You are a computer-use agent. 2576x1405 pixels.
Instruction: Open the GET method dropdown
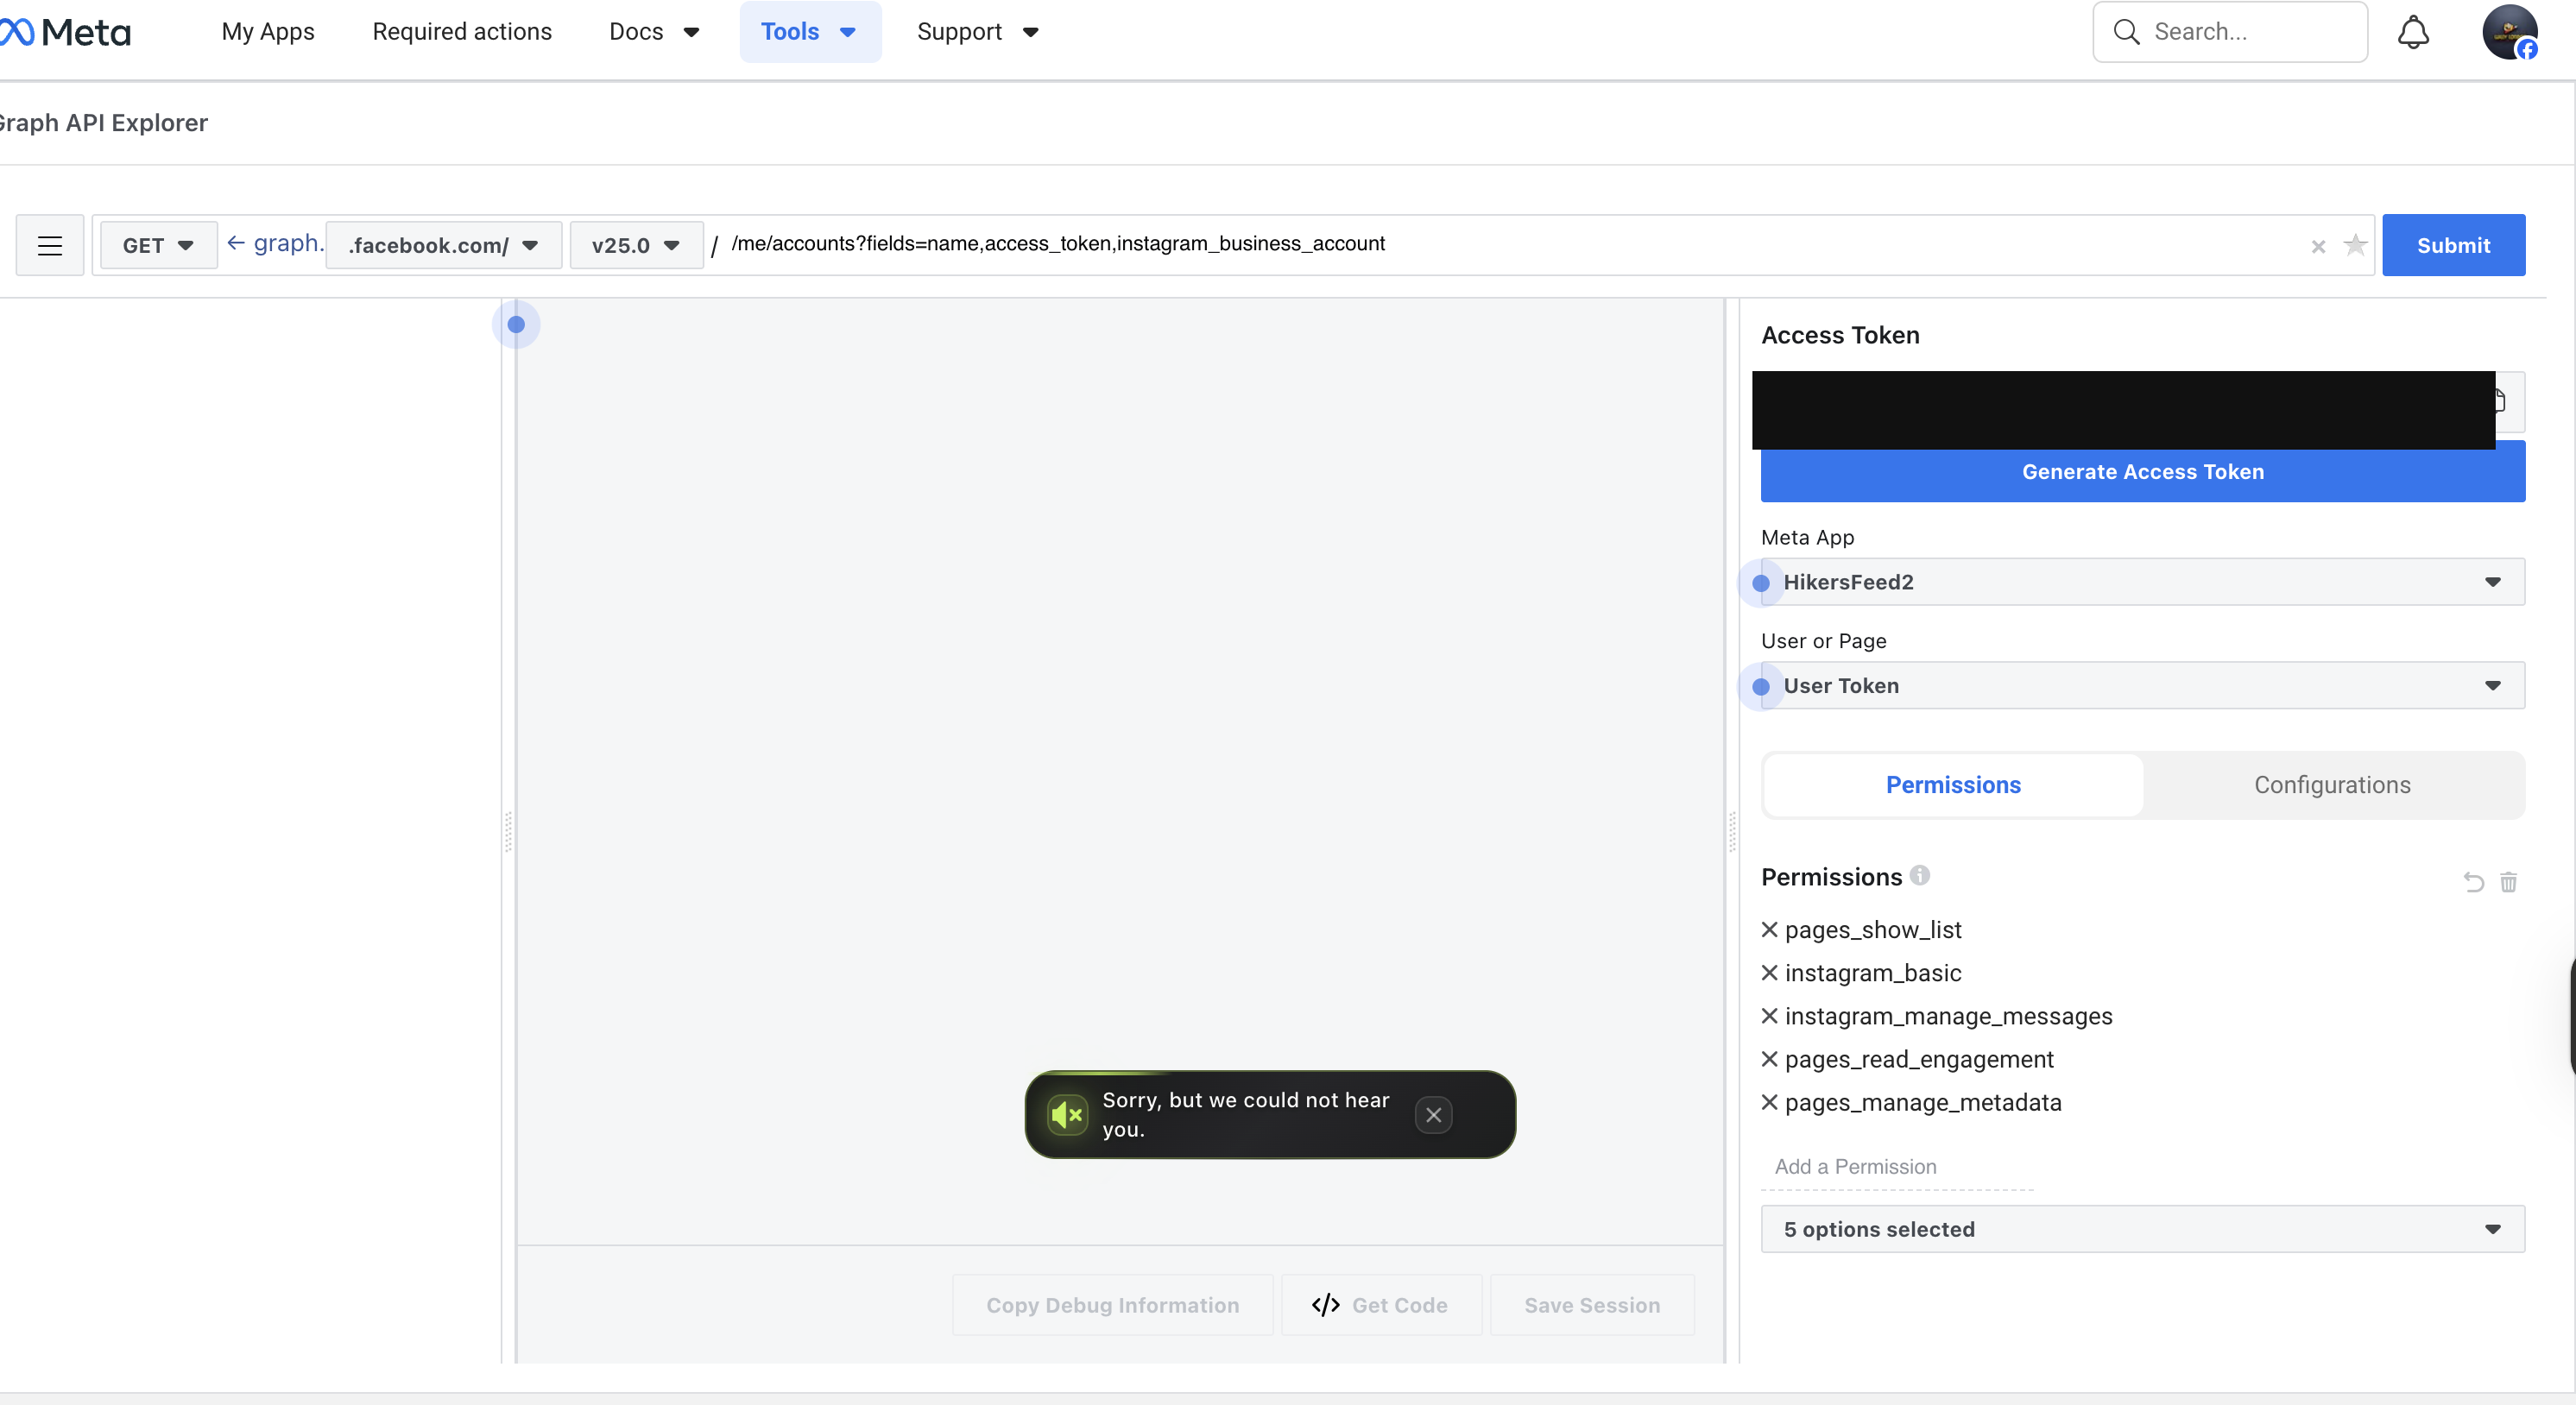tap(157, 244)
